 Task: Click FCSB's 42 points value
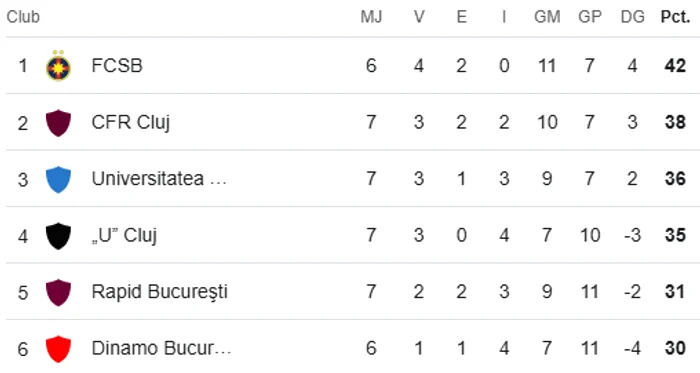(675, 66)
